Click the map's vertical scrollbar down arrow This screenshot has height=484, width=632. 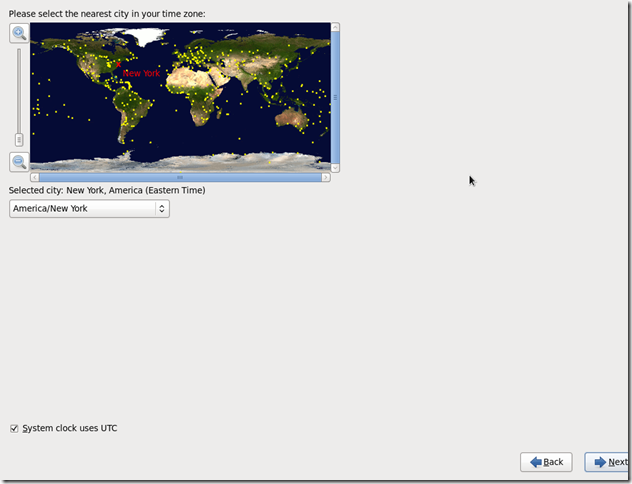335,168
